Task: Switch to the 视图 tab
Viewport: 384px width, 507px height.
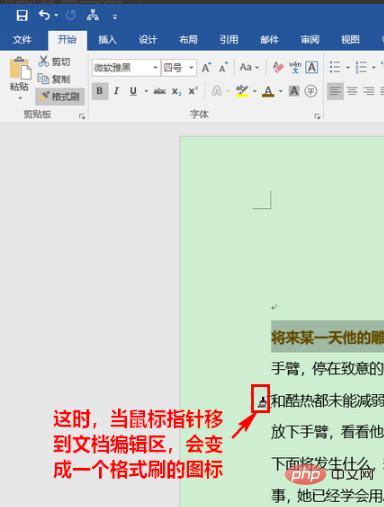Action: [350, 40]
